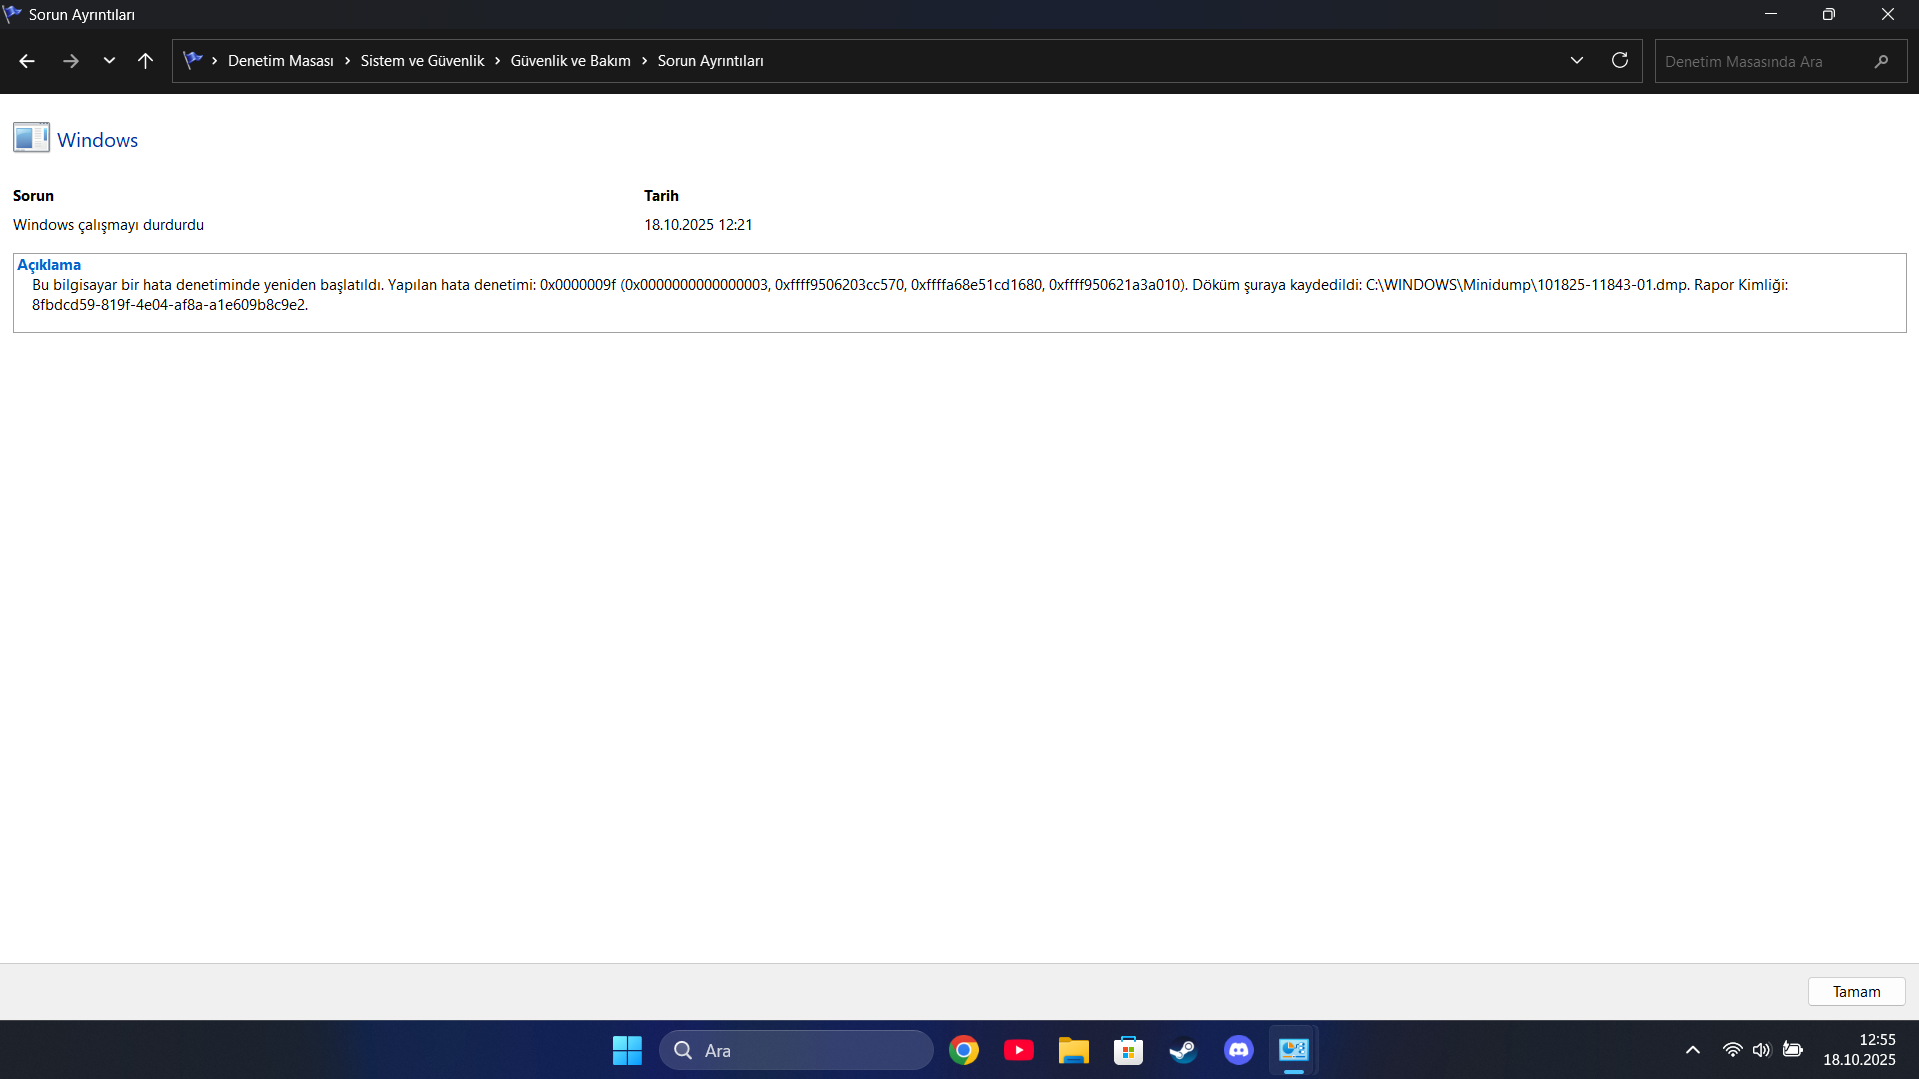Click the Windows heading text

click(x=97, y=140)
